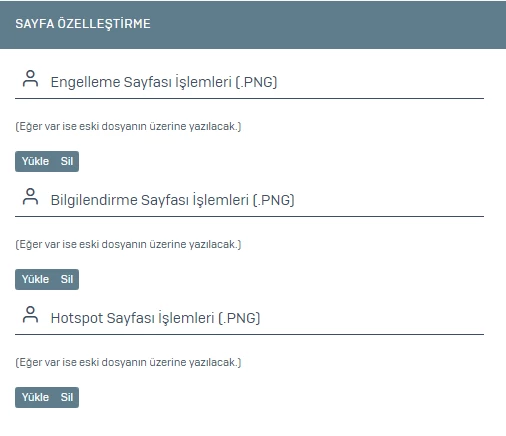506x436 pixels.
Task: Click the user icon beside Engelleme Sayfası İşlemleri
Action: click(30, 79)
